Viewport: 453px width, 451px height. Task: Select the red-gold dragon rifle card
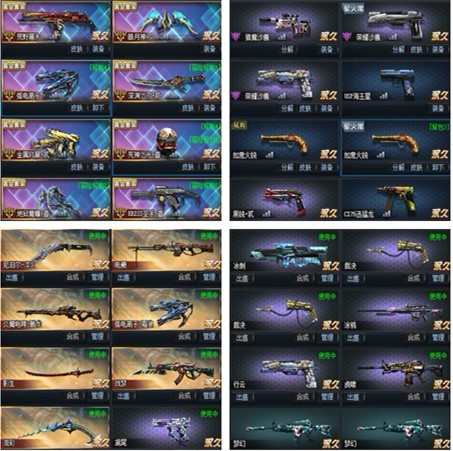click(56, 22)
